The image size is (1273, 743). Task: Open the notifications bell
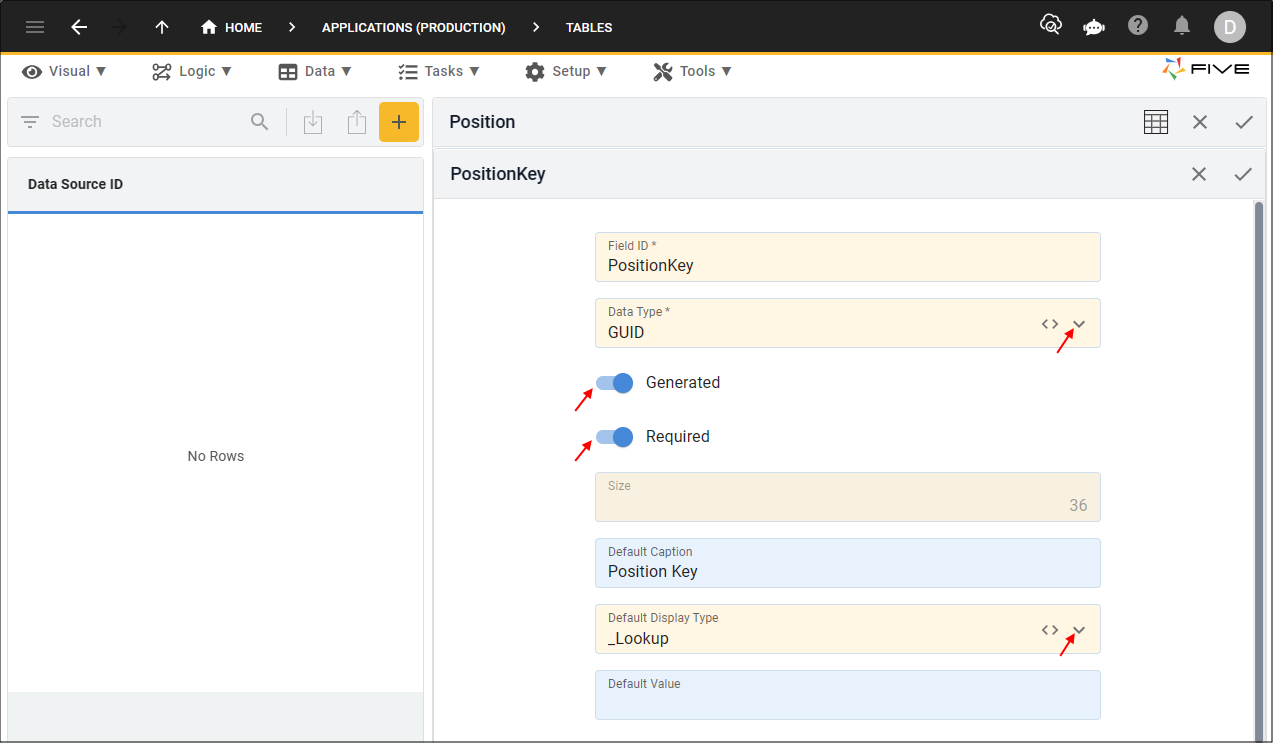pyautogui.click(x=1182, y=26)
